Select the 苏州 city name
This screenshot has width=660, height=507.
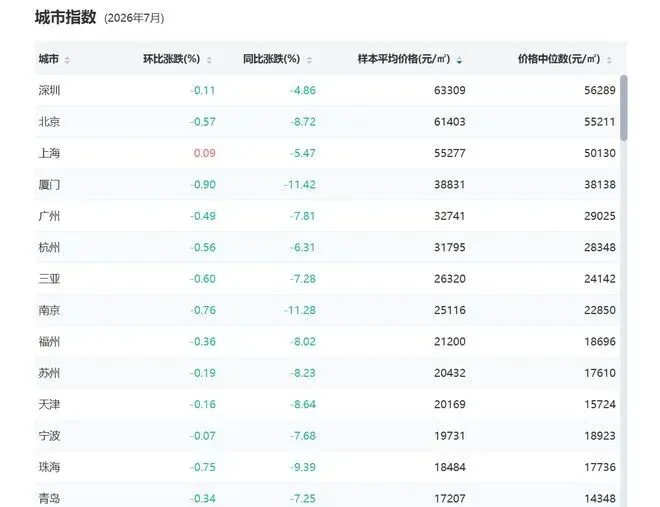click(x=49, y=373)
